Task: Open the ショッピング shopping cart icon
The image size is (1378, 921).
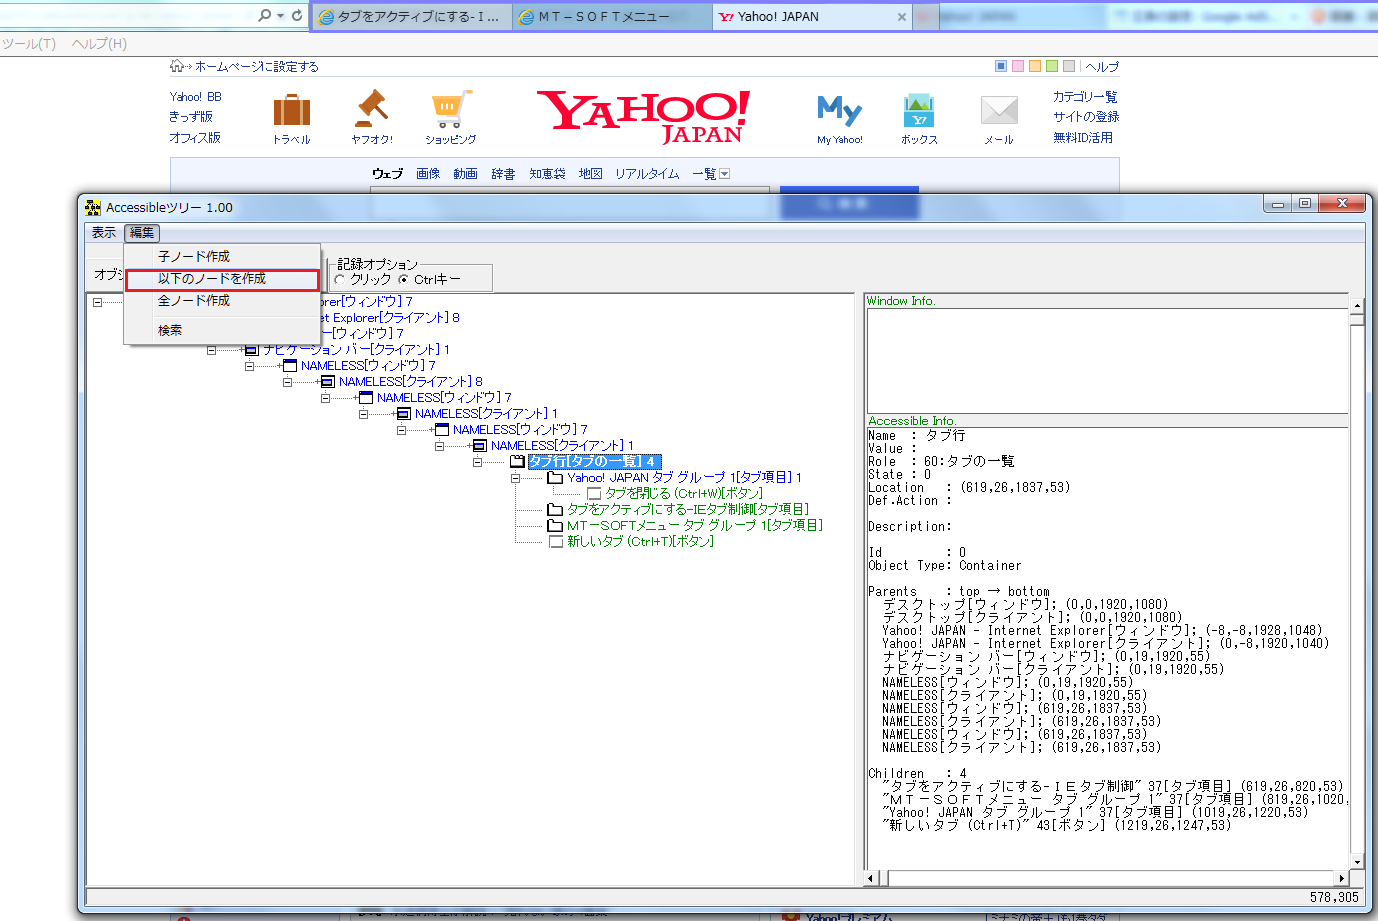Action: pyautogui.click(x=450, y=109)
